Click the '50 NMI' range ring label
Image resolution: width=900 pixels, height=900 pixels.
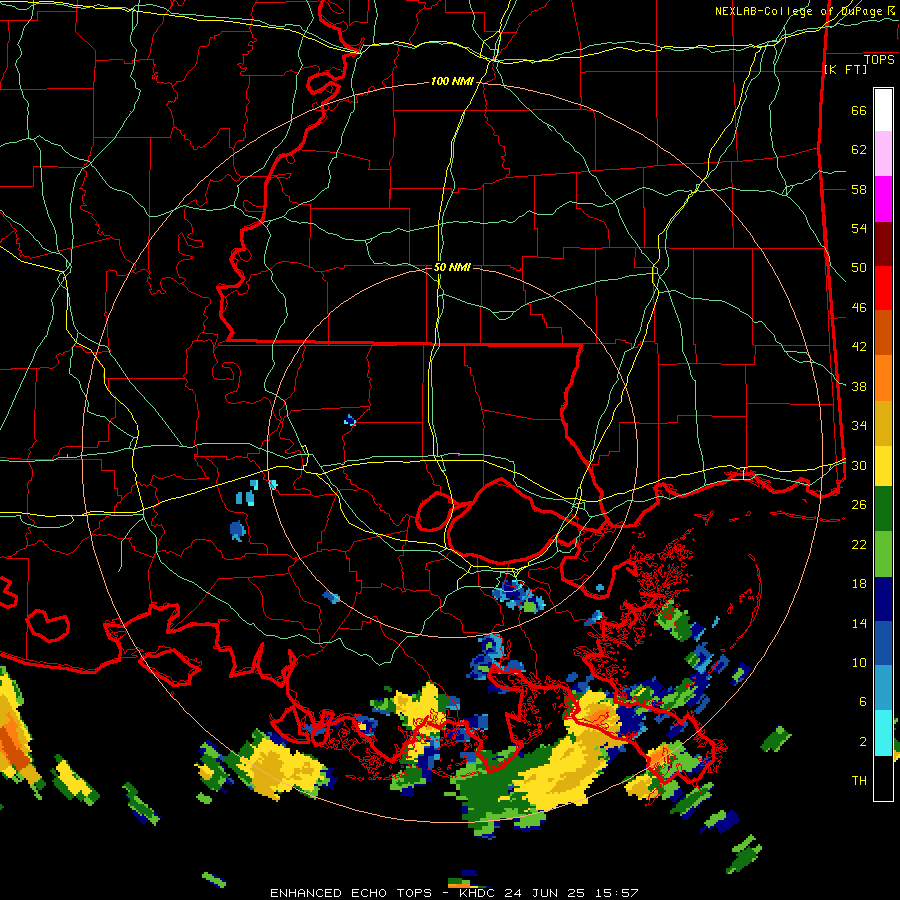pos(452,267)
